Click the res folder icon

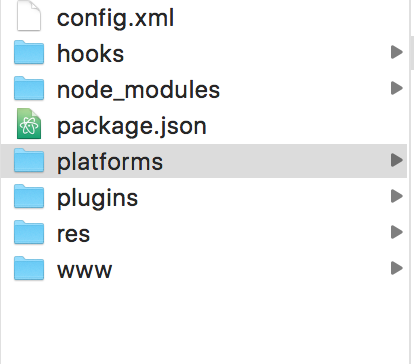pos(29,232)
